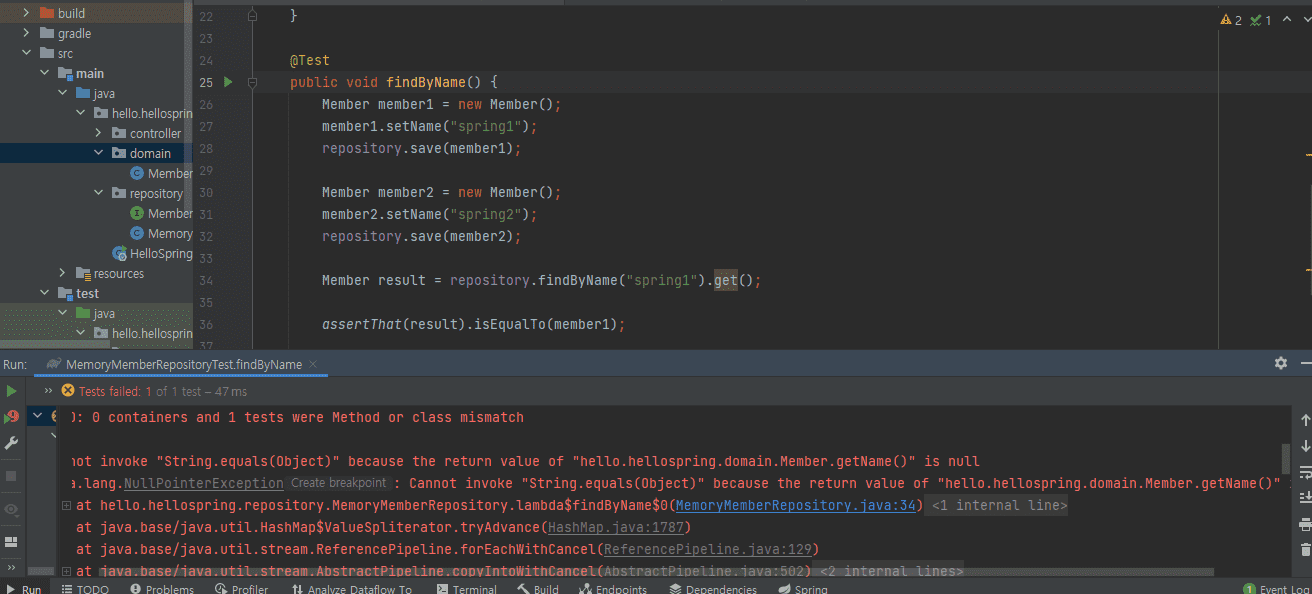
Task: Go up the stack trace arrow
Action: [1305, 421]
